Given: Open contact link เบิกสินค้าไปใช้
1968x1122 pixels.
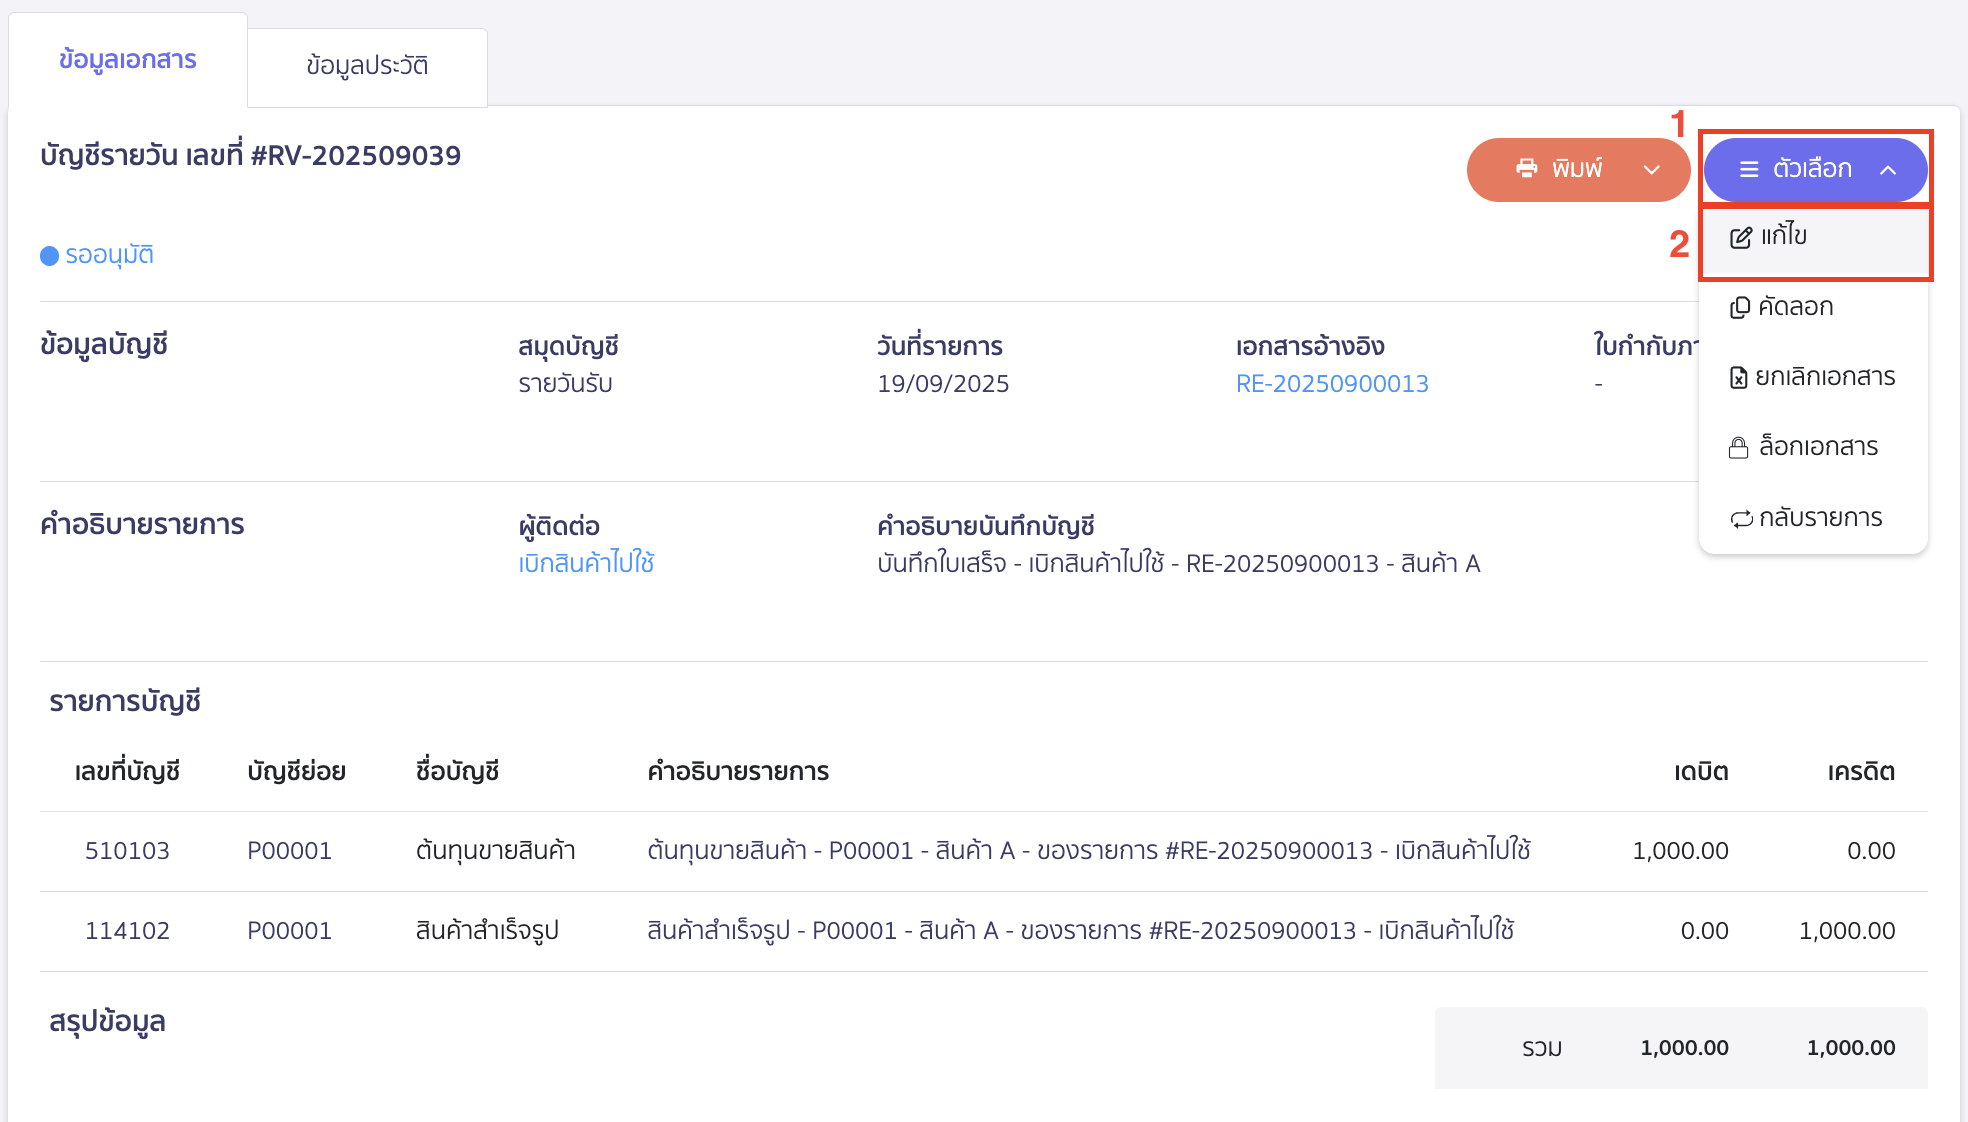Looking at the screenshot, I should pos(586,563).
